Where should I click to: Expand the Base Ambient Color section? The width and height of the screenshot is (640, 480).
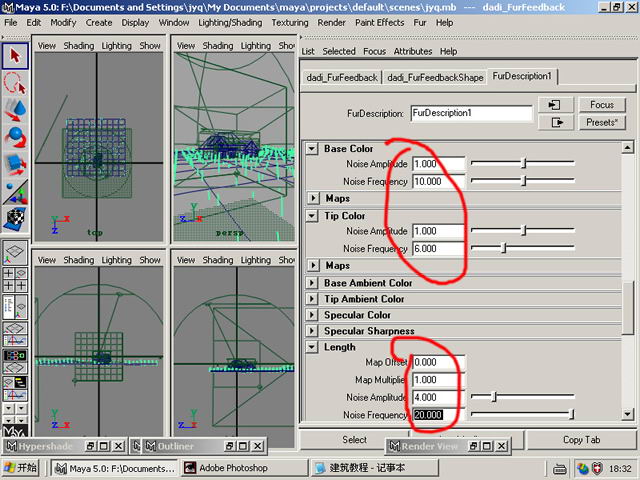click(x=312, y=283)
